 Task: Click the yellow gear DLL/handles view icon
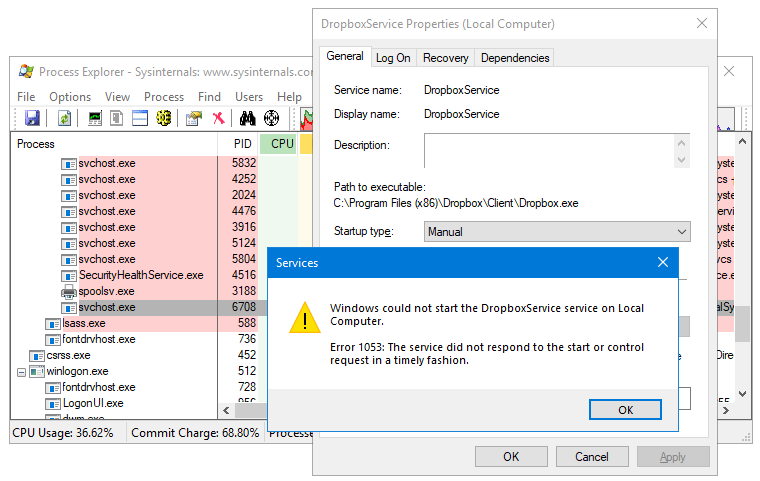[x=164, y=118]
